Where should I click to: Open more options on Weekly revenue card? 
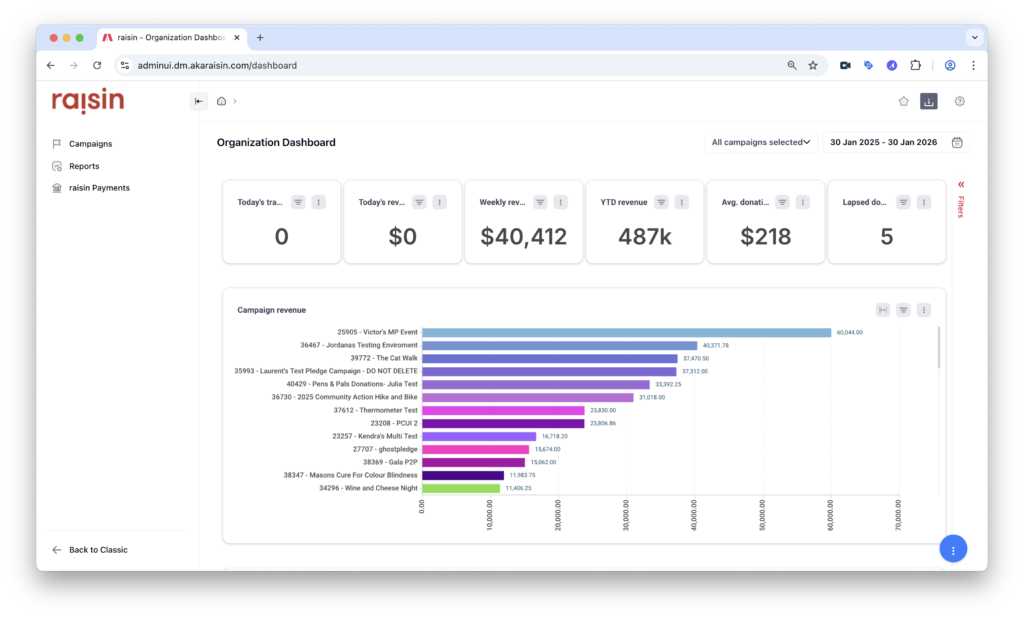(x=560, y=202)
